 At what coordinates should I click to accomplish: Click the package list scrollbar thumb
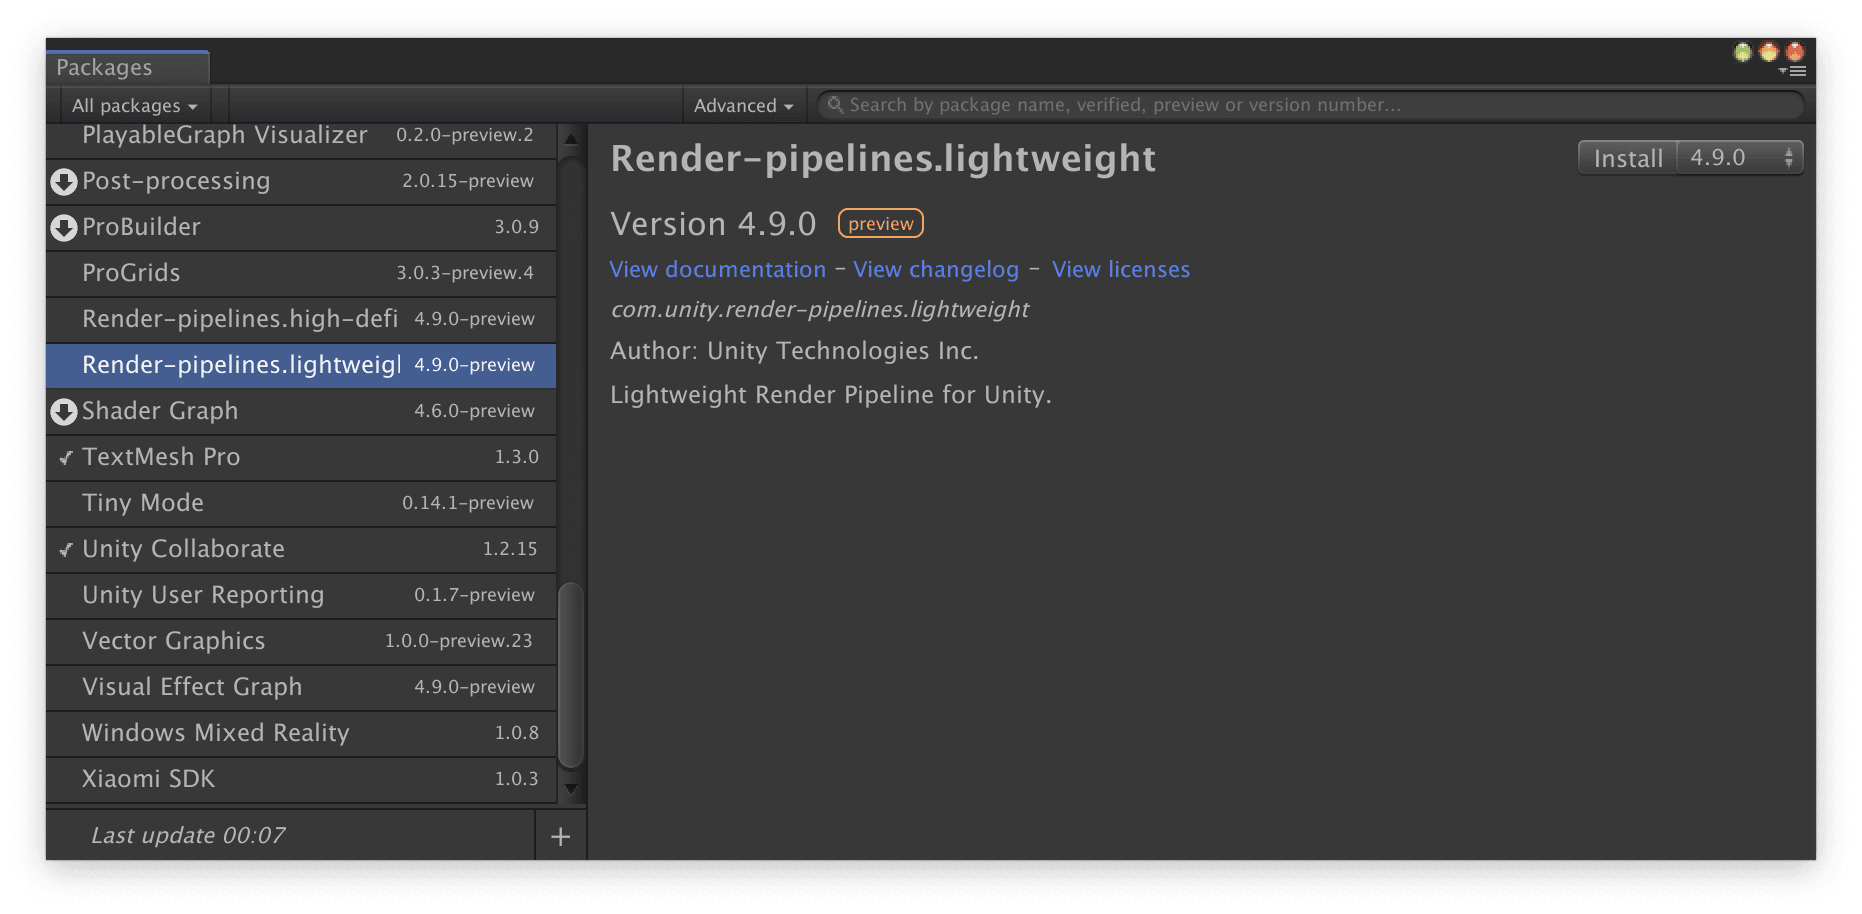pyautogui.click(x=571, y=675)
